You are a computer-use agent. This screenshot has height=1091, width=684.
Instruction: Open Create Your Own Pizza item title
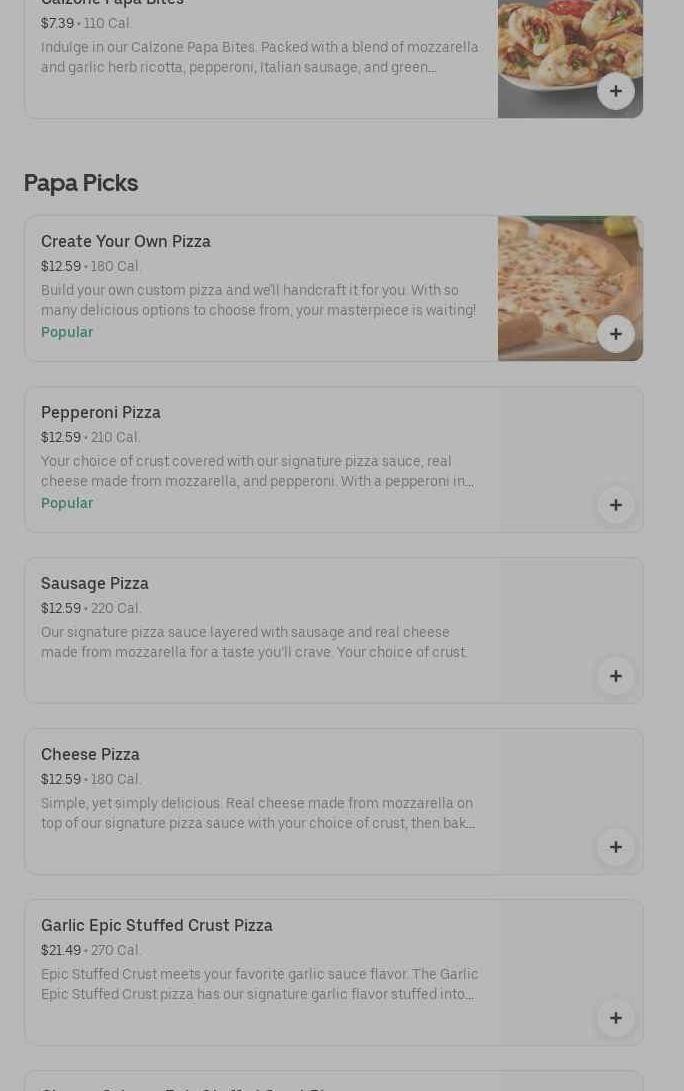click(126, 241)
